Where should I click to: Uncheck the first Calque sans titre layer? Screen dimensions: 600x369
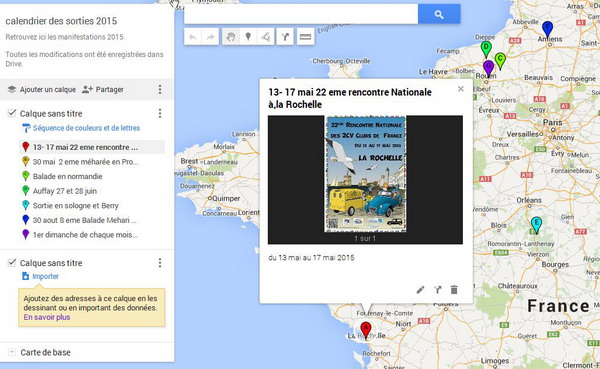point(12,113)
